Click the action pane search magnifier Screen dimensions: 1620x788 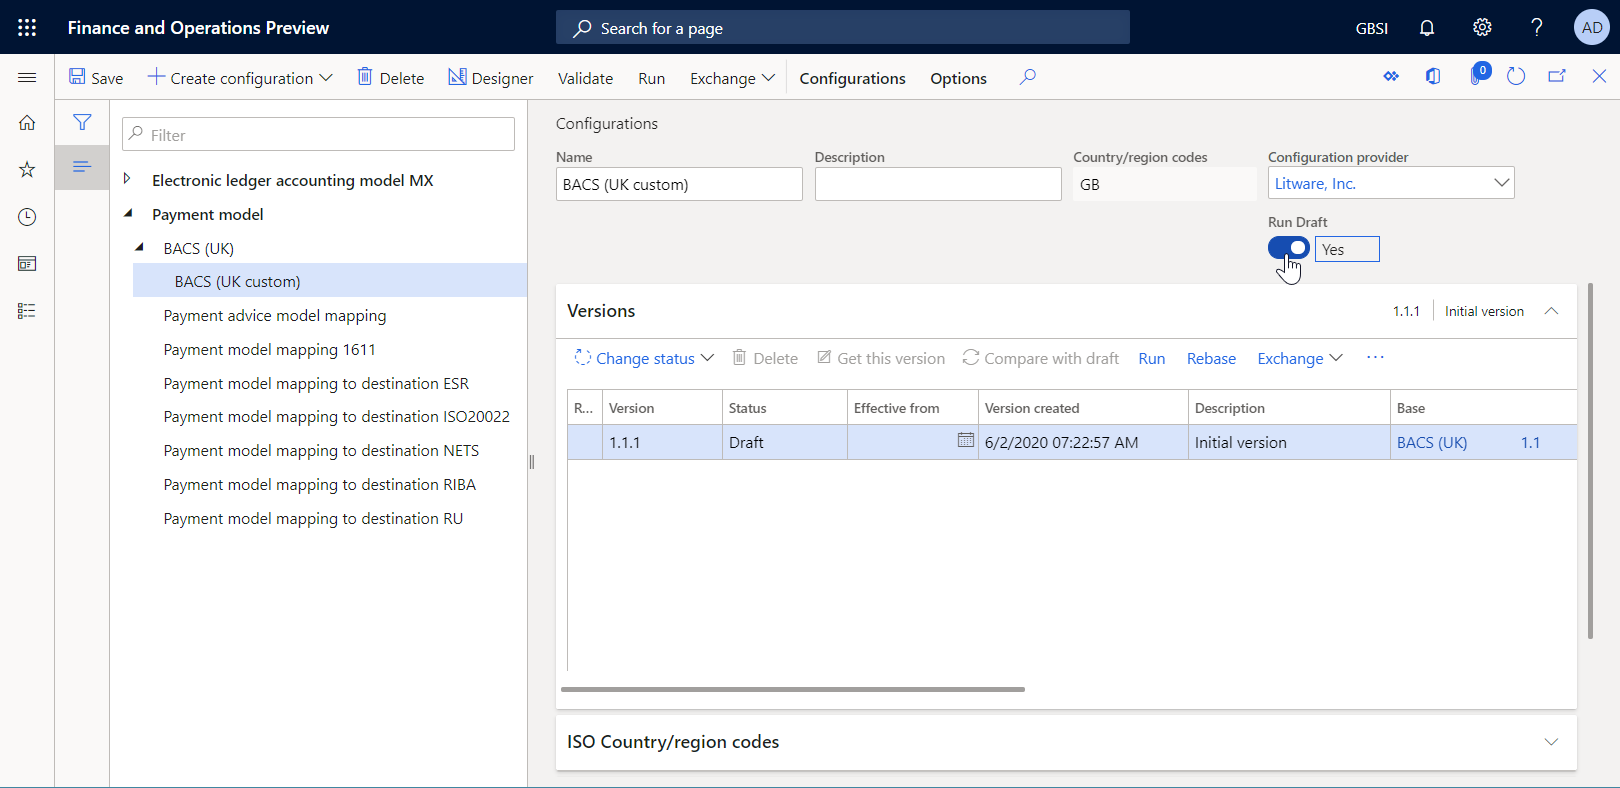(1027, 77)
